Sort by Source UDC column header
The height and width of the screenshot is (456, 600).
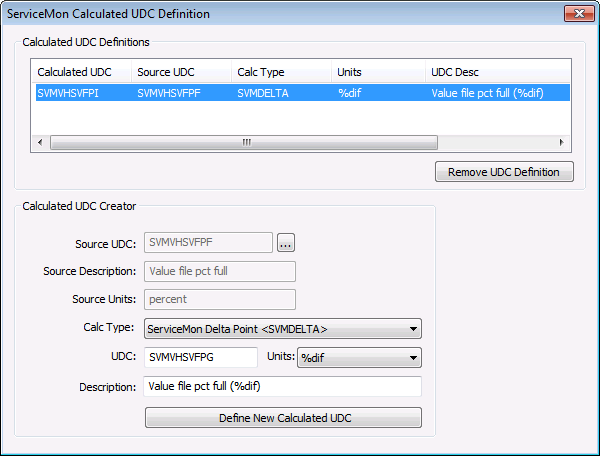181,72
